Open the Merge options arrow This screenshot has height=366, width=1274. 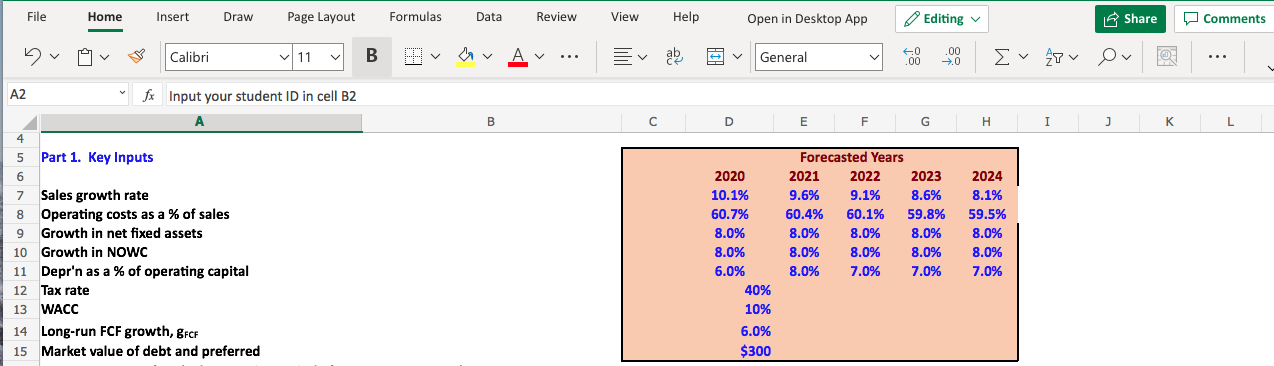click(x=739, y=58)
